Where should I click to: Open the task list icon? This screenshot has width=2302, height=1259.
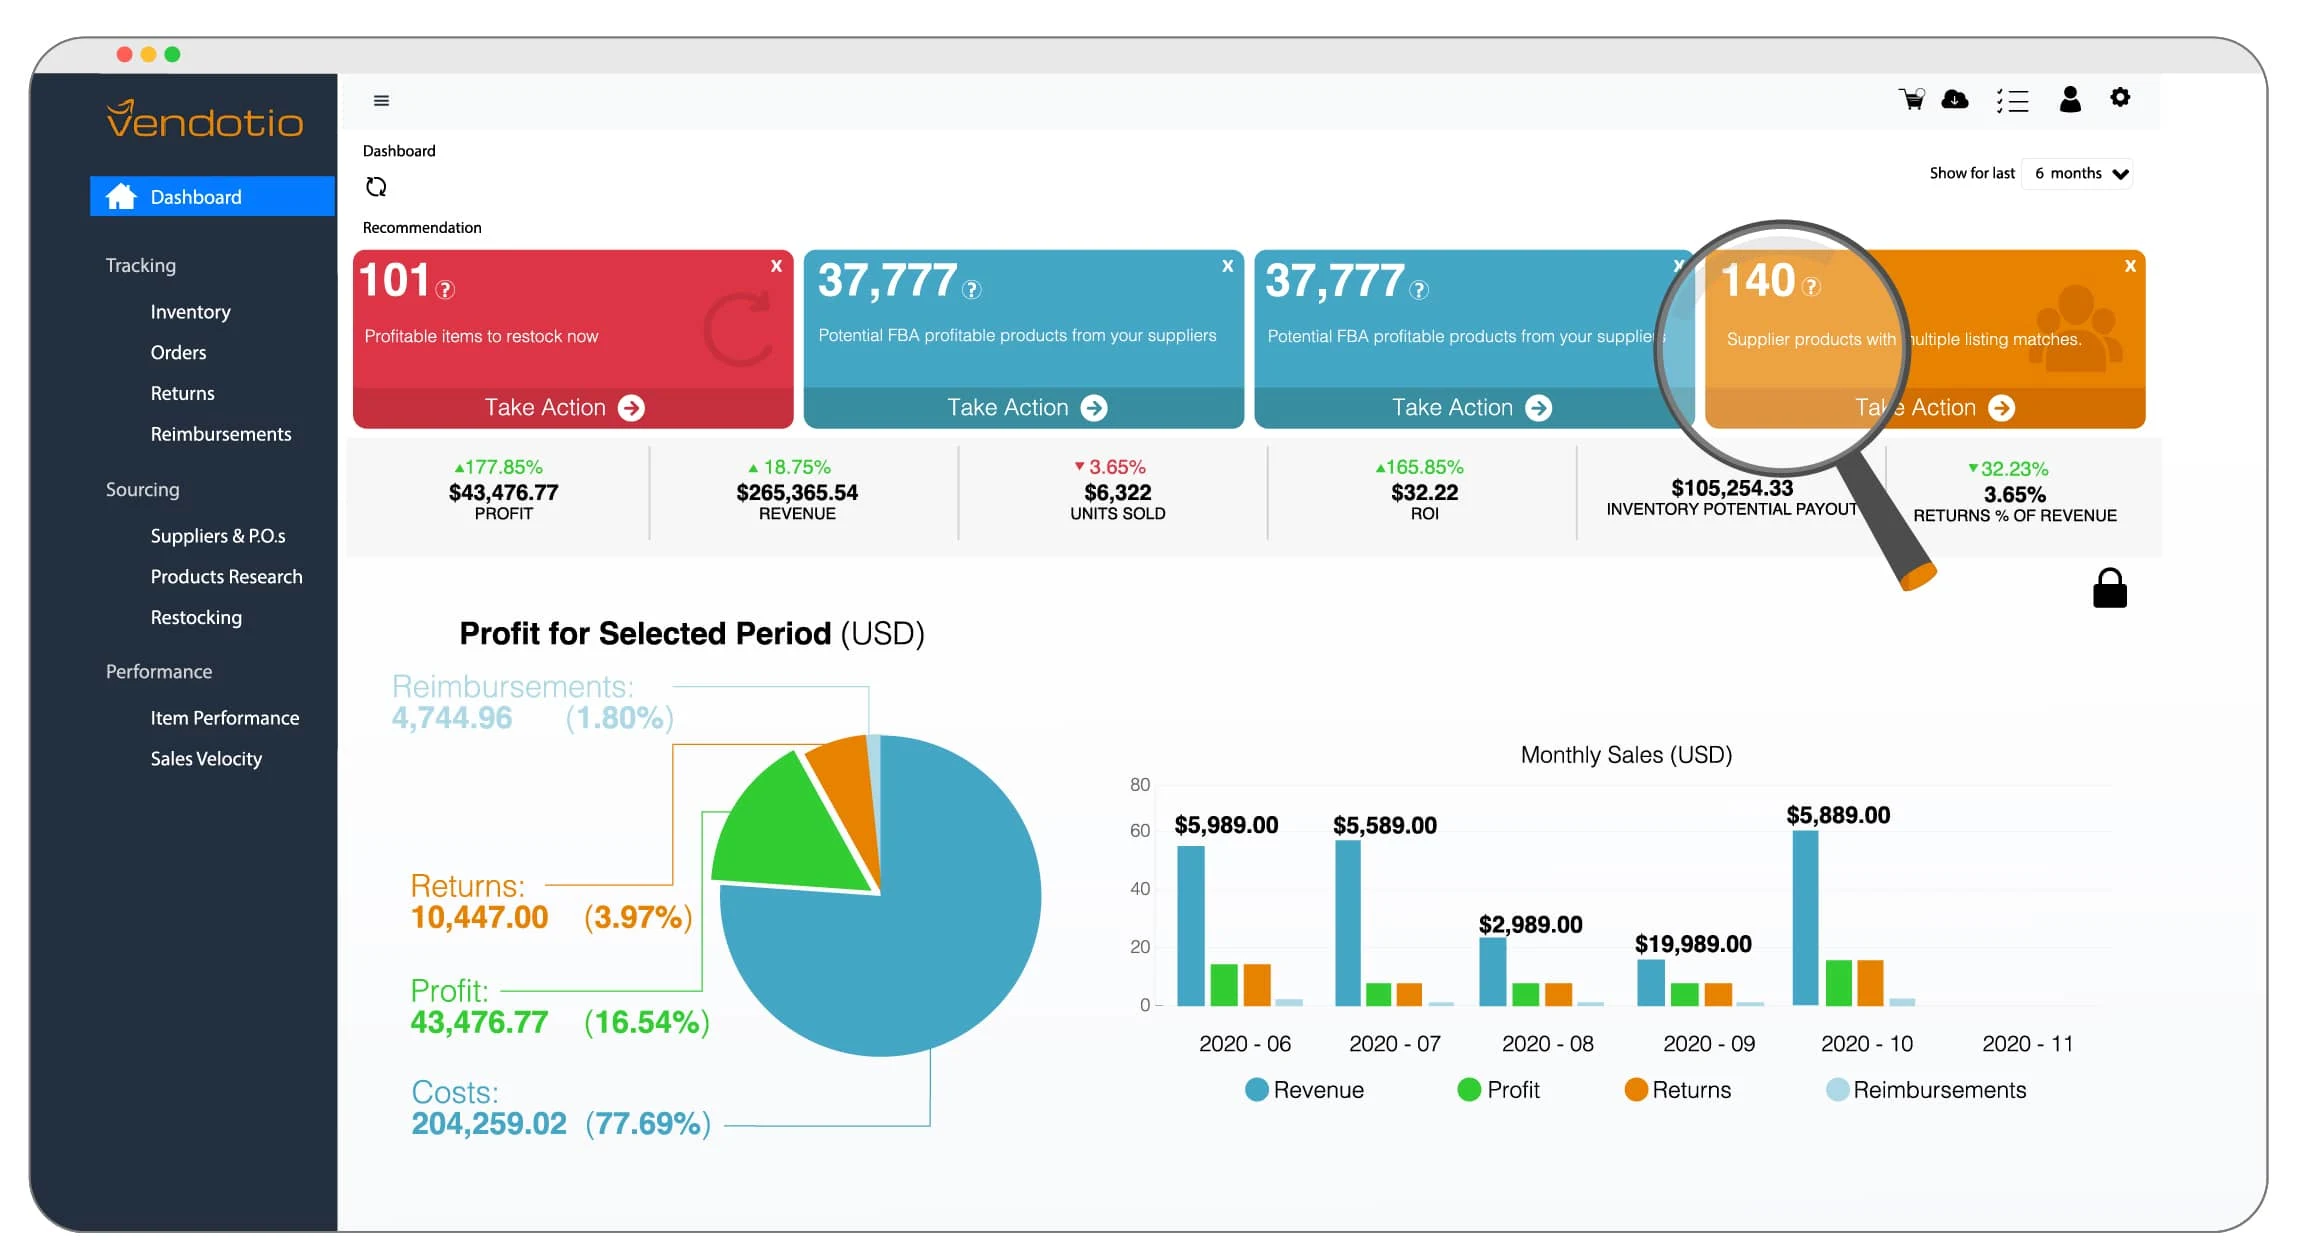point(2012,101)
